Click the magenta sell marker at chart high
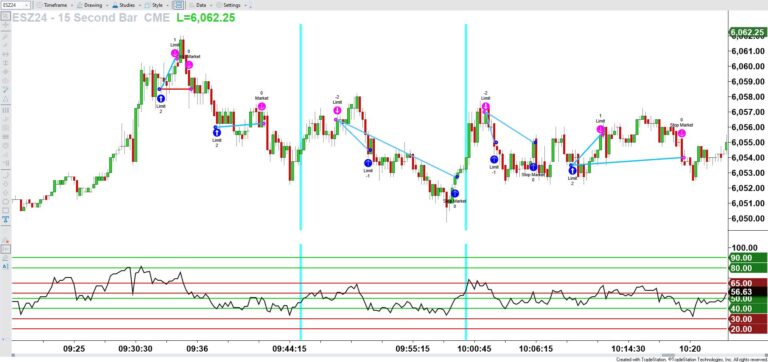 [175, 53]
